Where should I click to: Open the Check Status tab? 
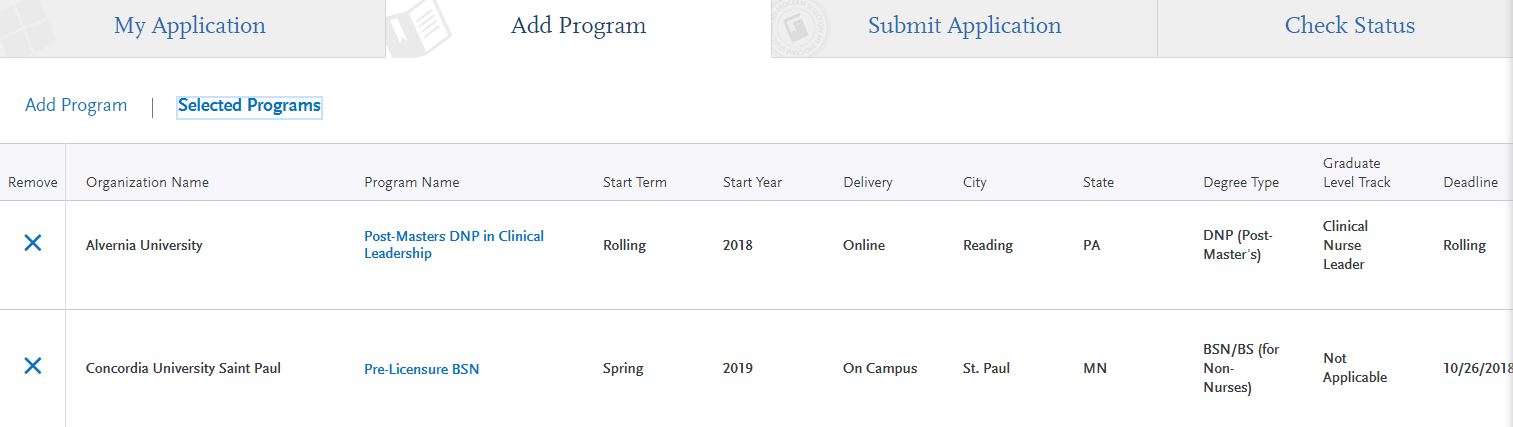click(1349, 26)
